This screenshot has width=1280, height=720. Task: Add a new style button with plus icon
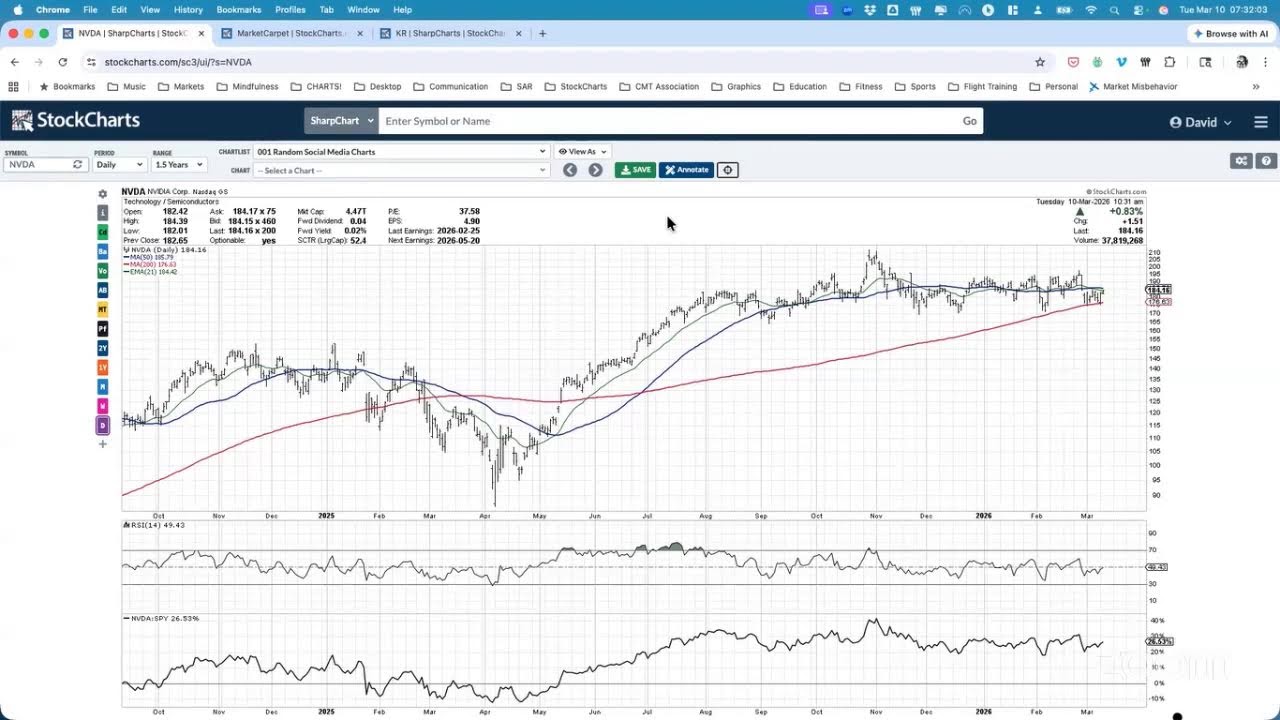click(102, 444)
